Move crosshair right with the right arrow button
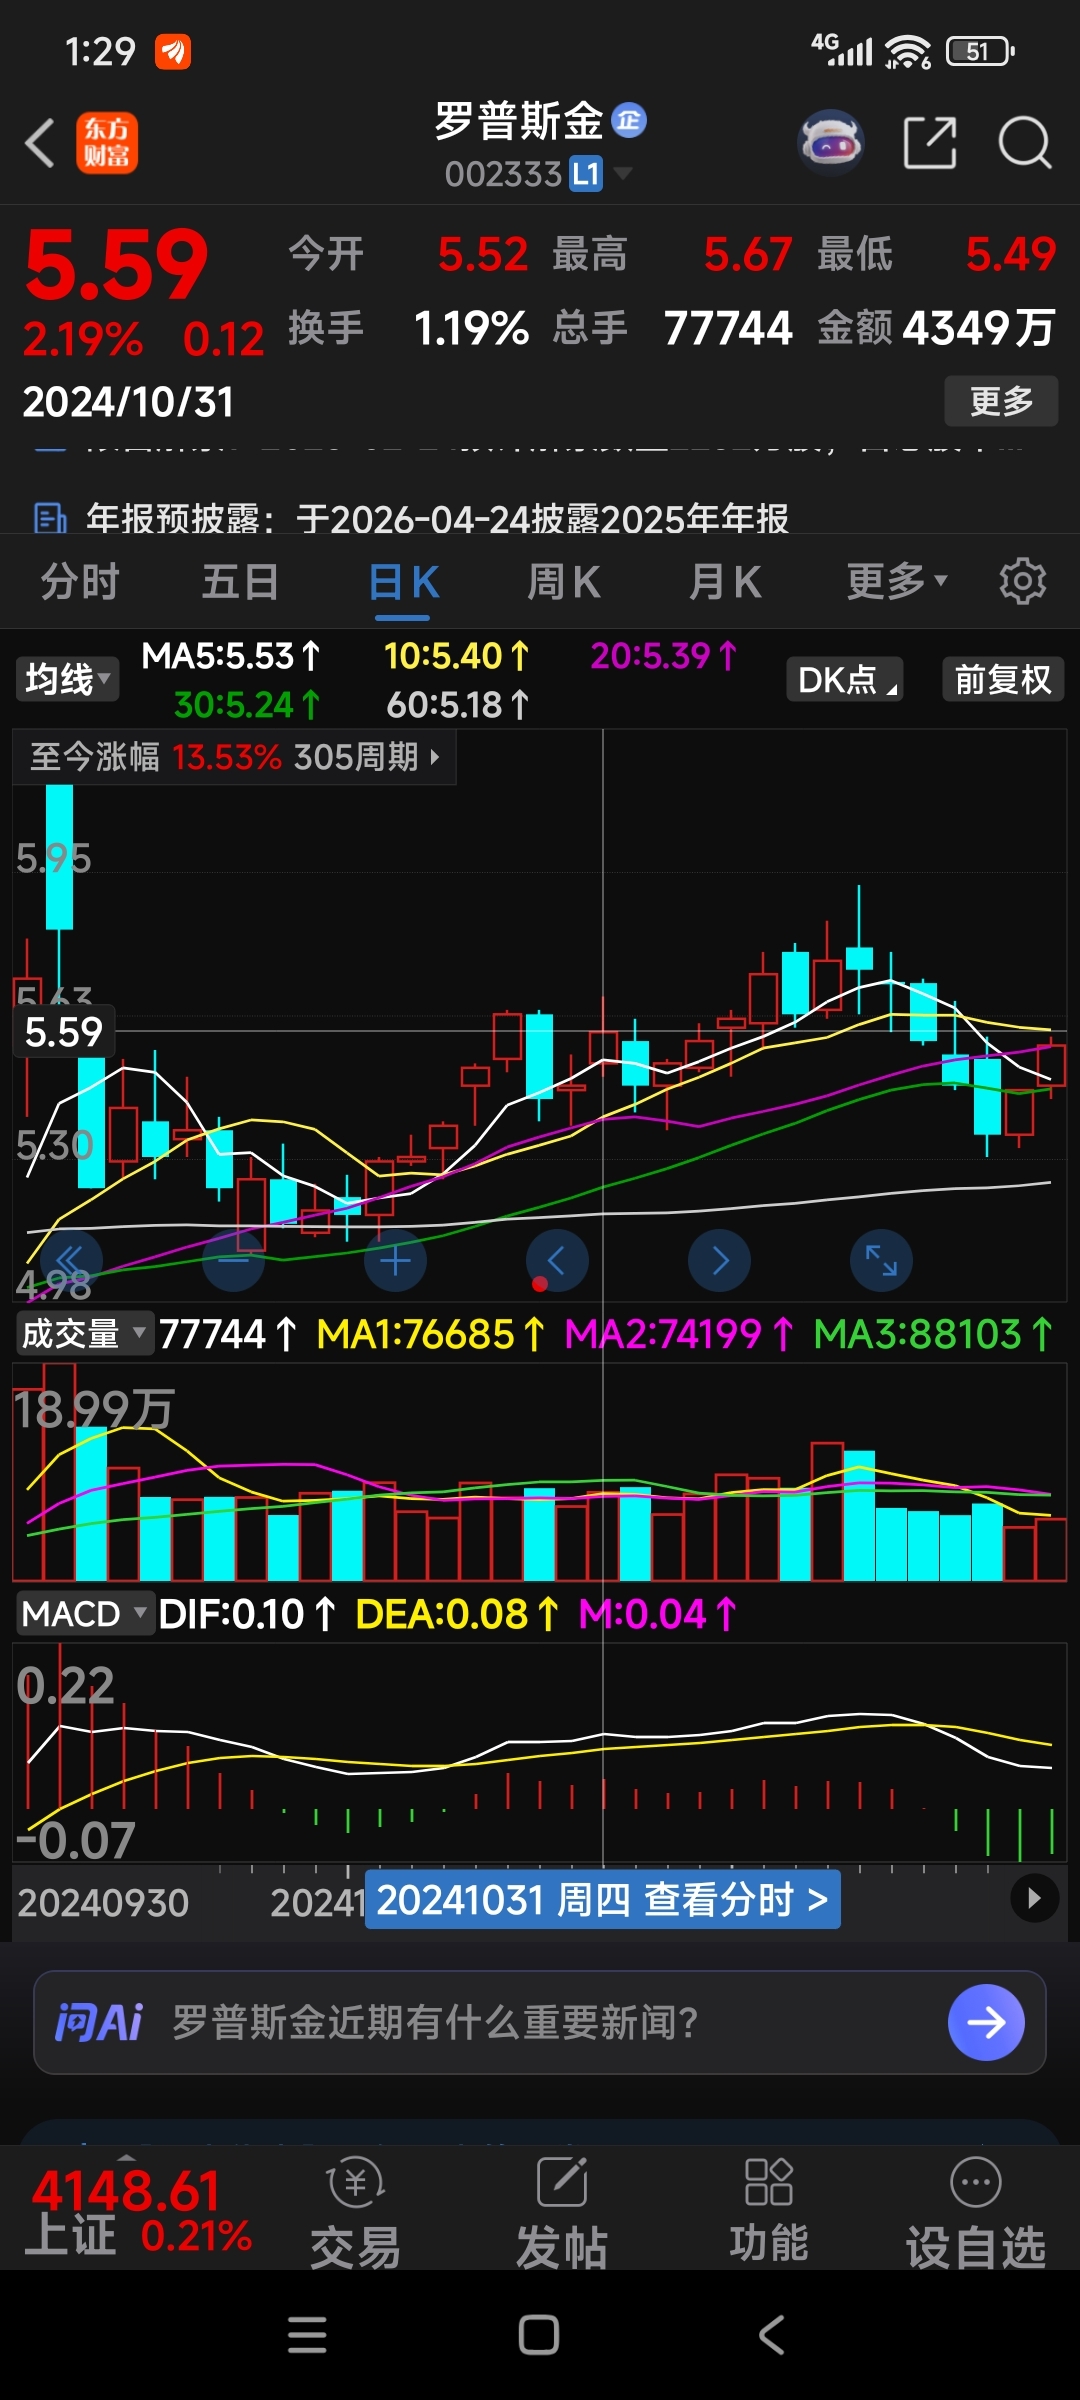Screen dimensions: 1080x2400 719,1260
